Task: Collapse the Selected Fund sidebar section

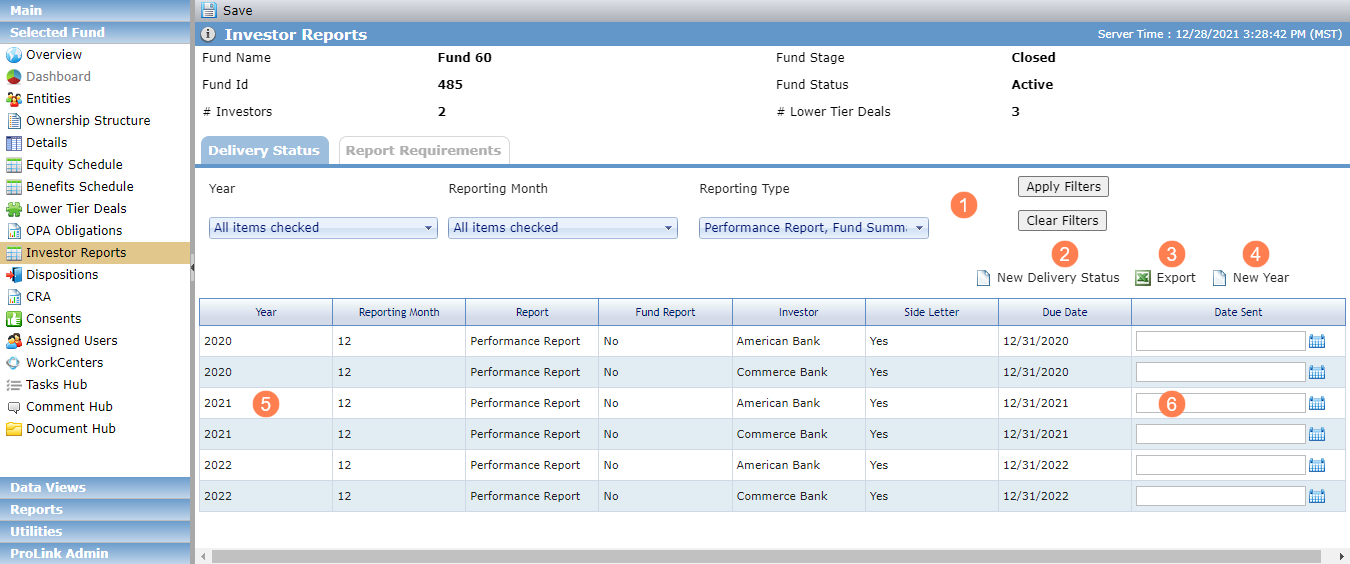Action: click(x=95, y=32)
